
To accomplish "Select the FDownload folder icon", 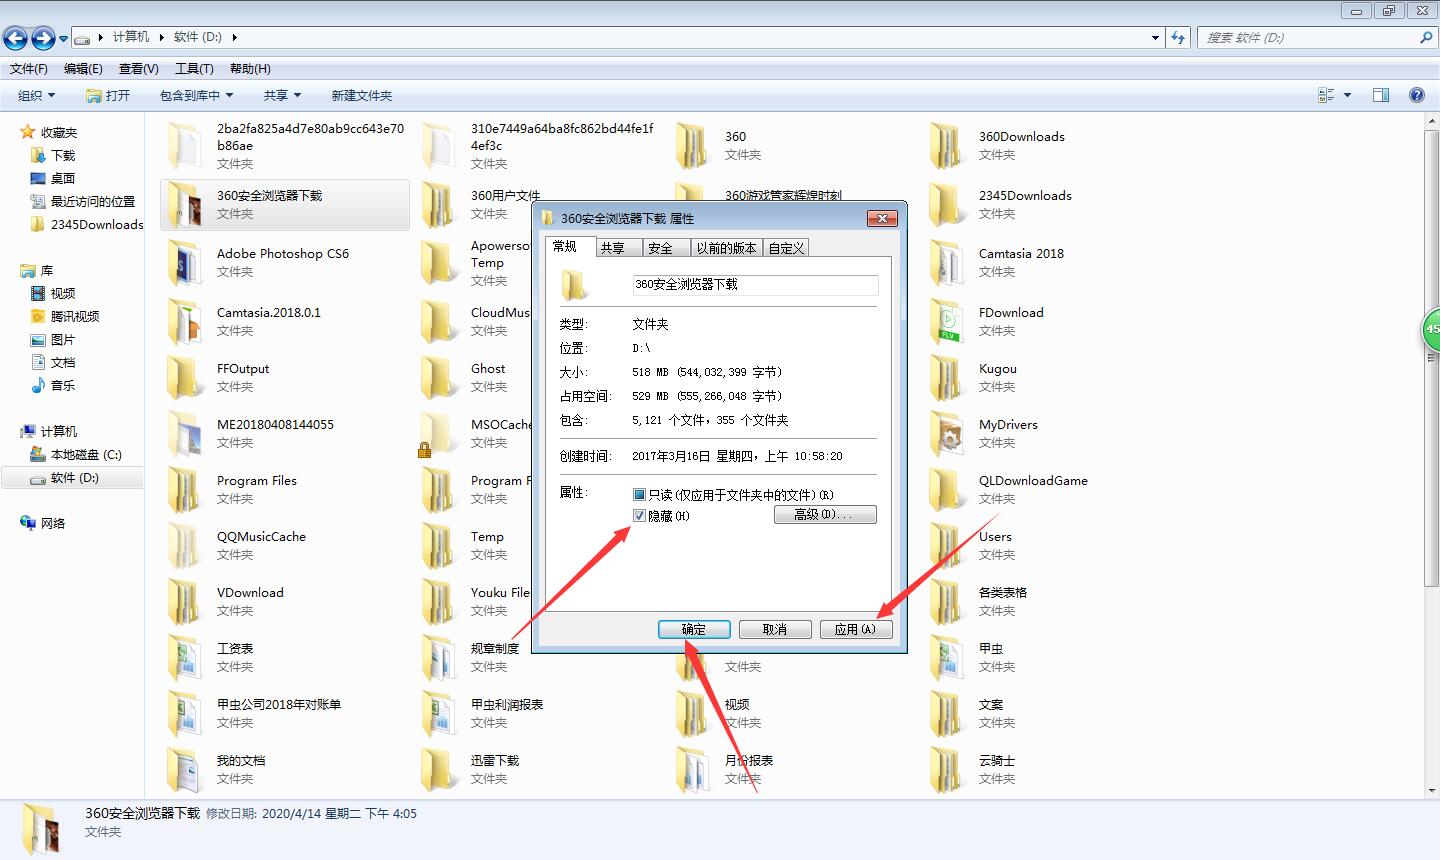I will point(946,321).
